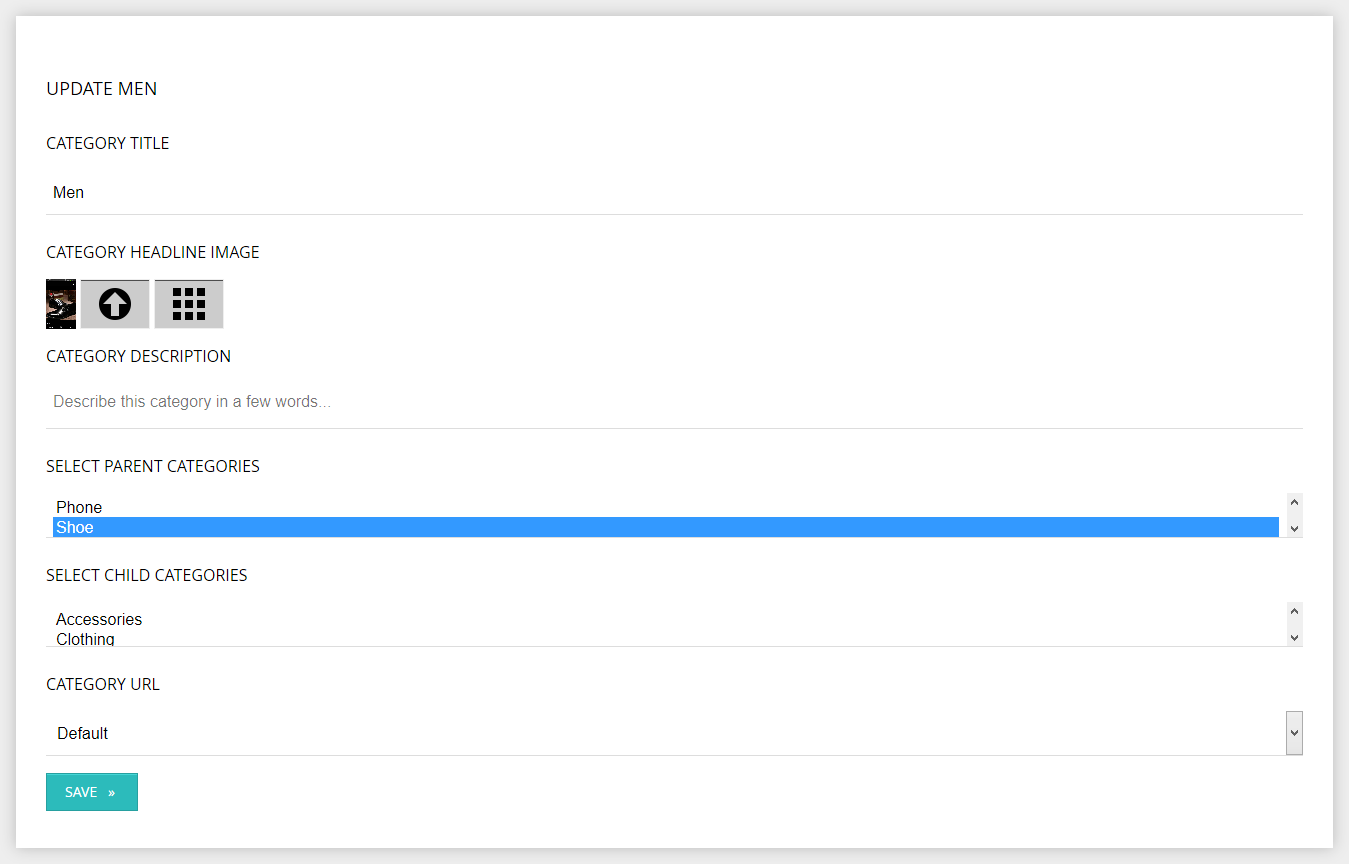Viewport: 1349px width, 864px height.
Task: Open the Category URL dropdown arrow
Action: point(1294,733)
